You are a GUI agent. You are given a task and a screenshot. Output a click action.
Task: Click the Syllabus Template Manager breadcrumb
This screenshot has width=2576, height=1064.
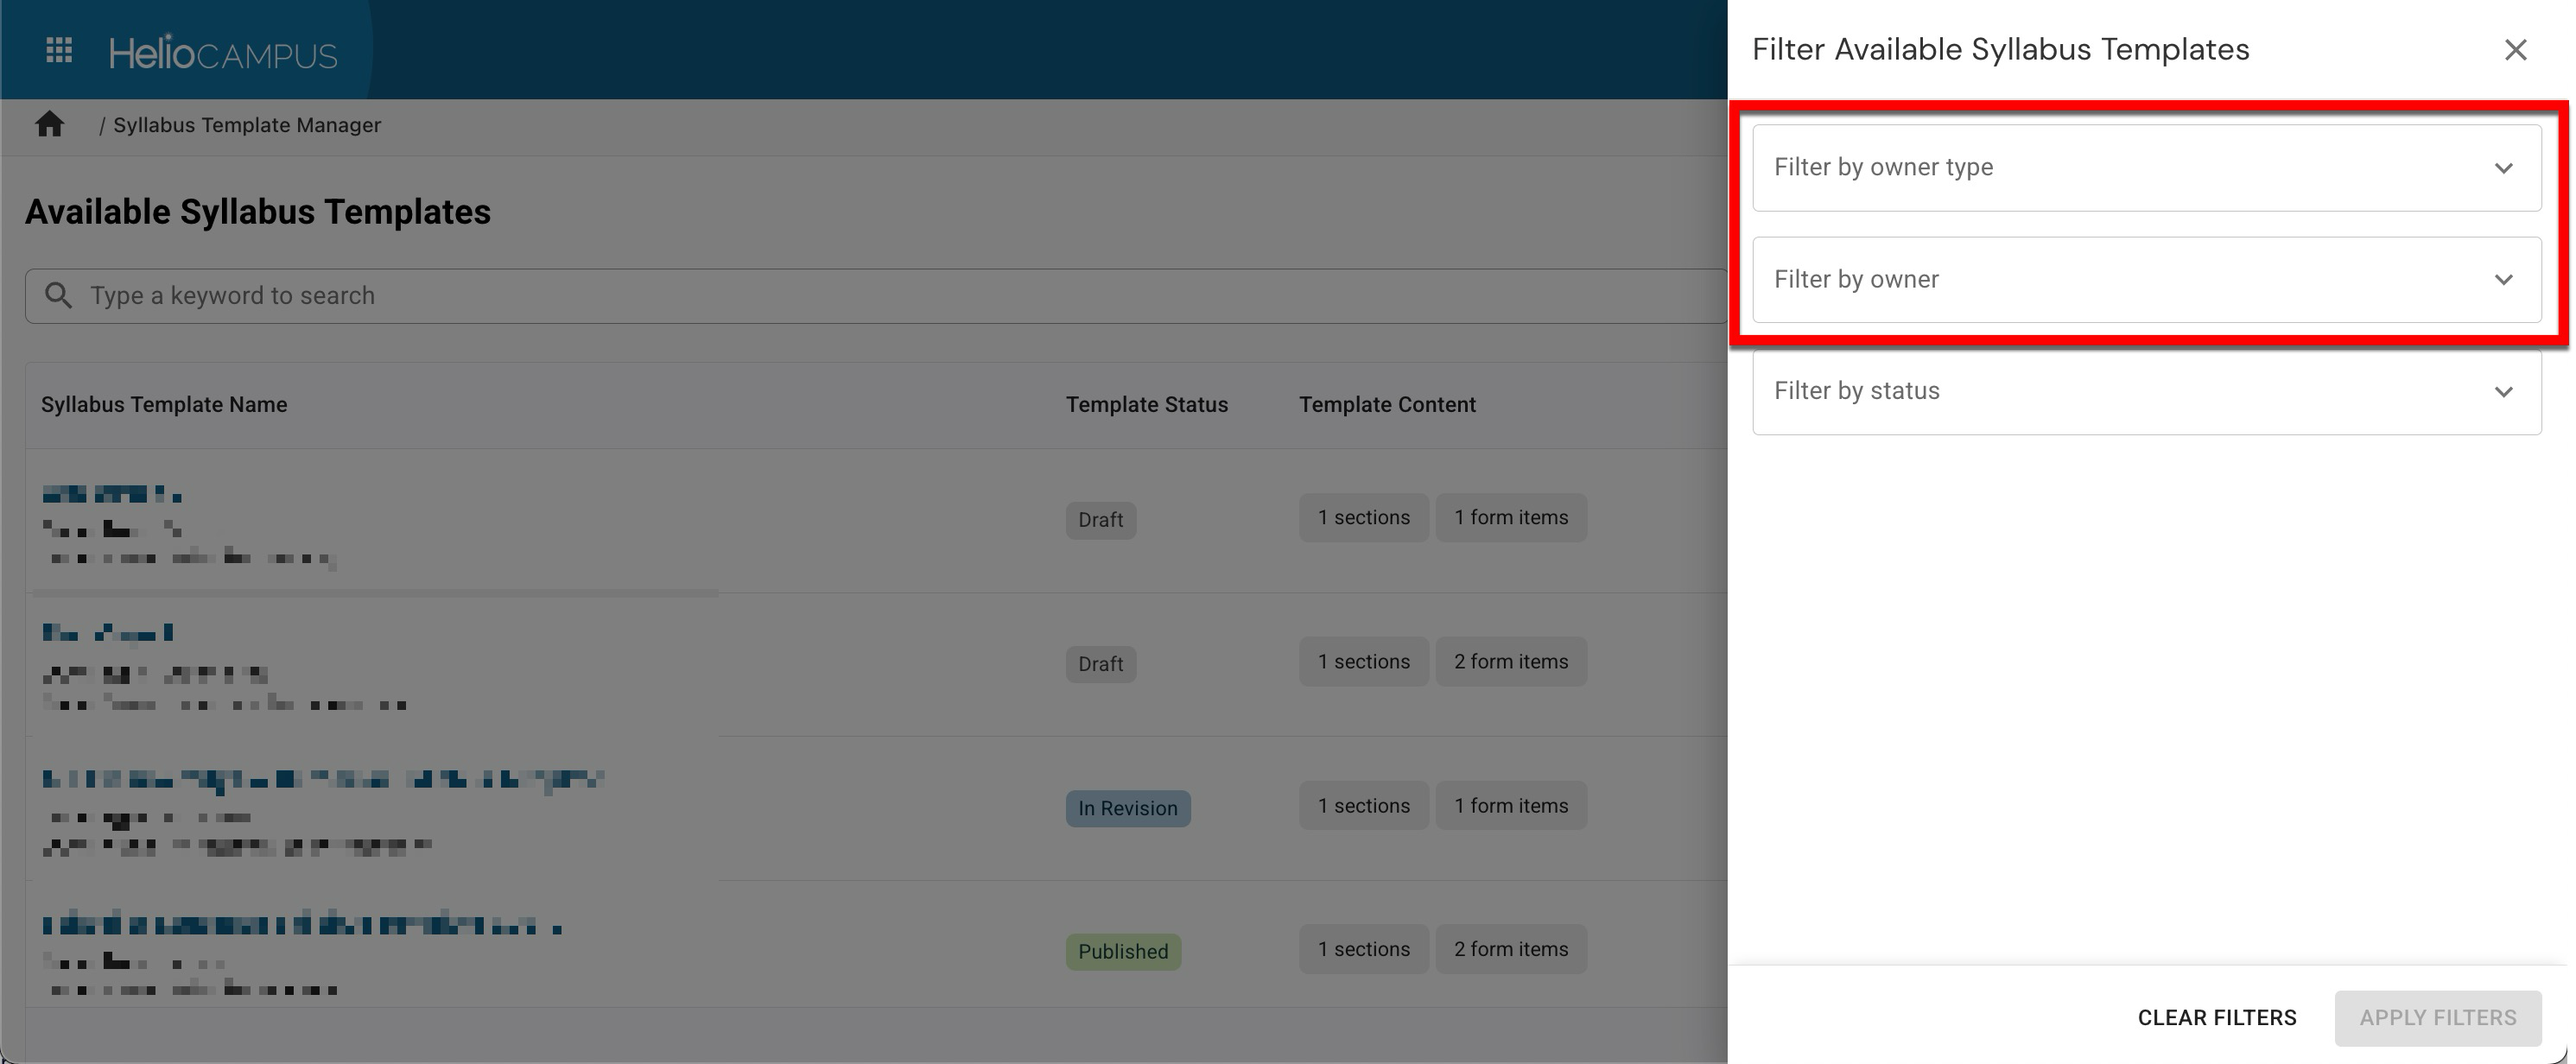pyautogui.click(x=246, y=125)
